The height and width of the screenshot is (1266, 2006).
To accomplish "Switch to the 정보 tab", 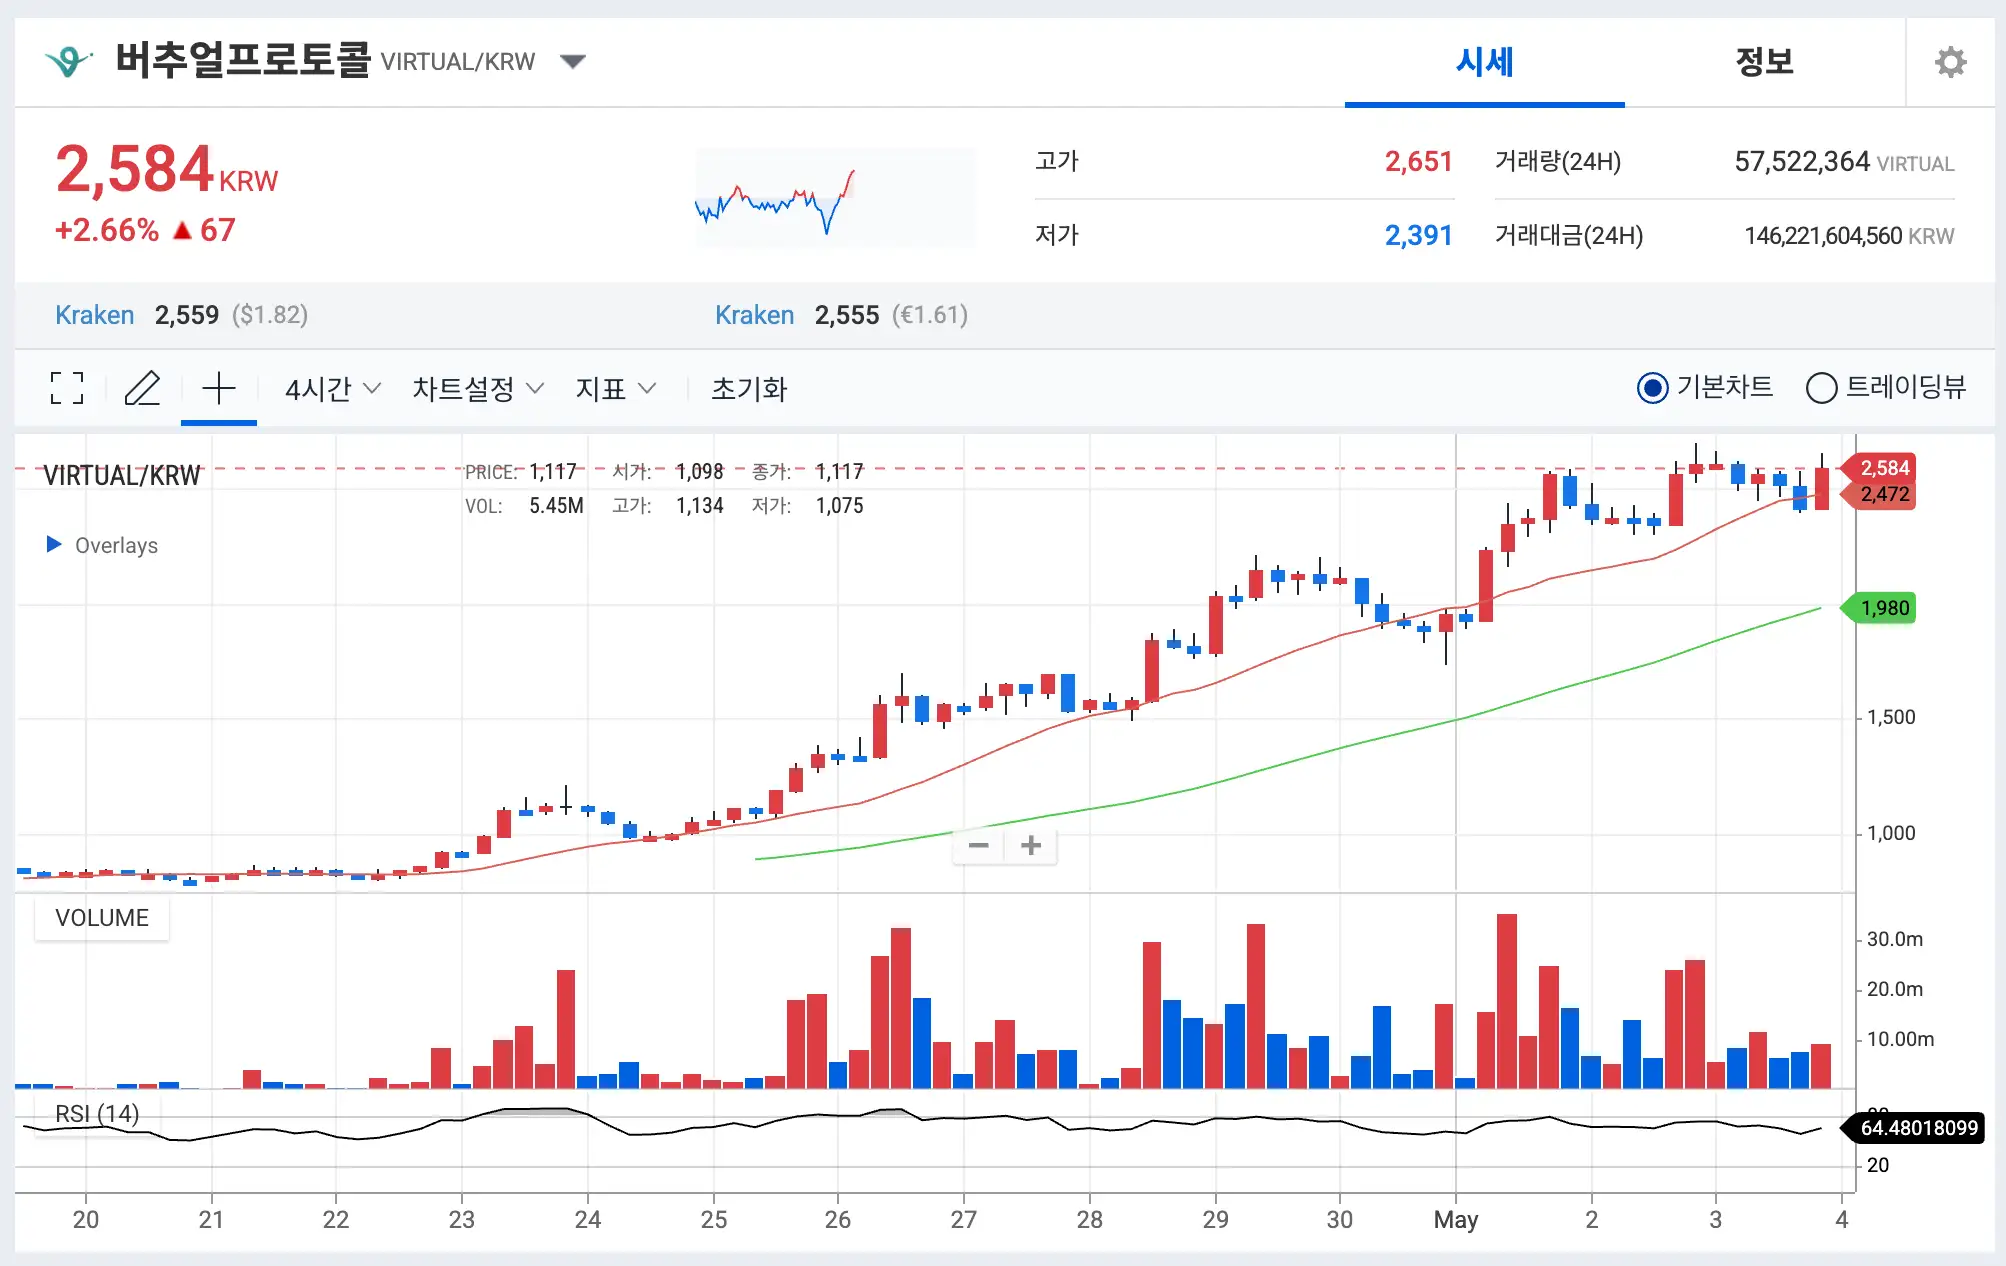I will [x=1764, y=62].
